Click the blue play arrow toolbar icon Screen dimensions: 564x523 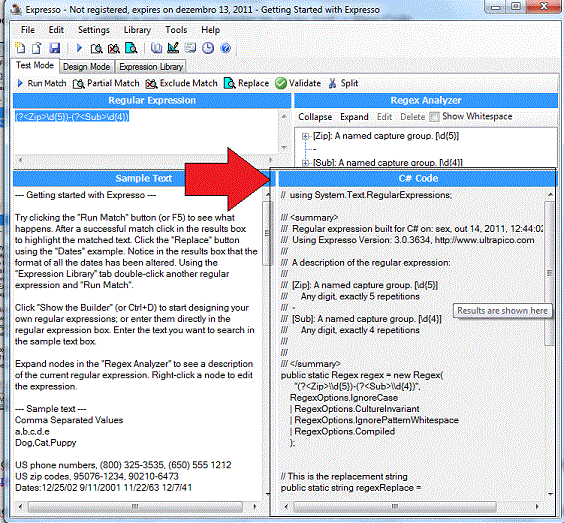point(79,48)
